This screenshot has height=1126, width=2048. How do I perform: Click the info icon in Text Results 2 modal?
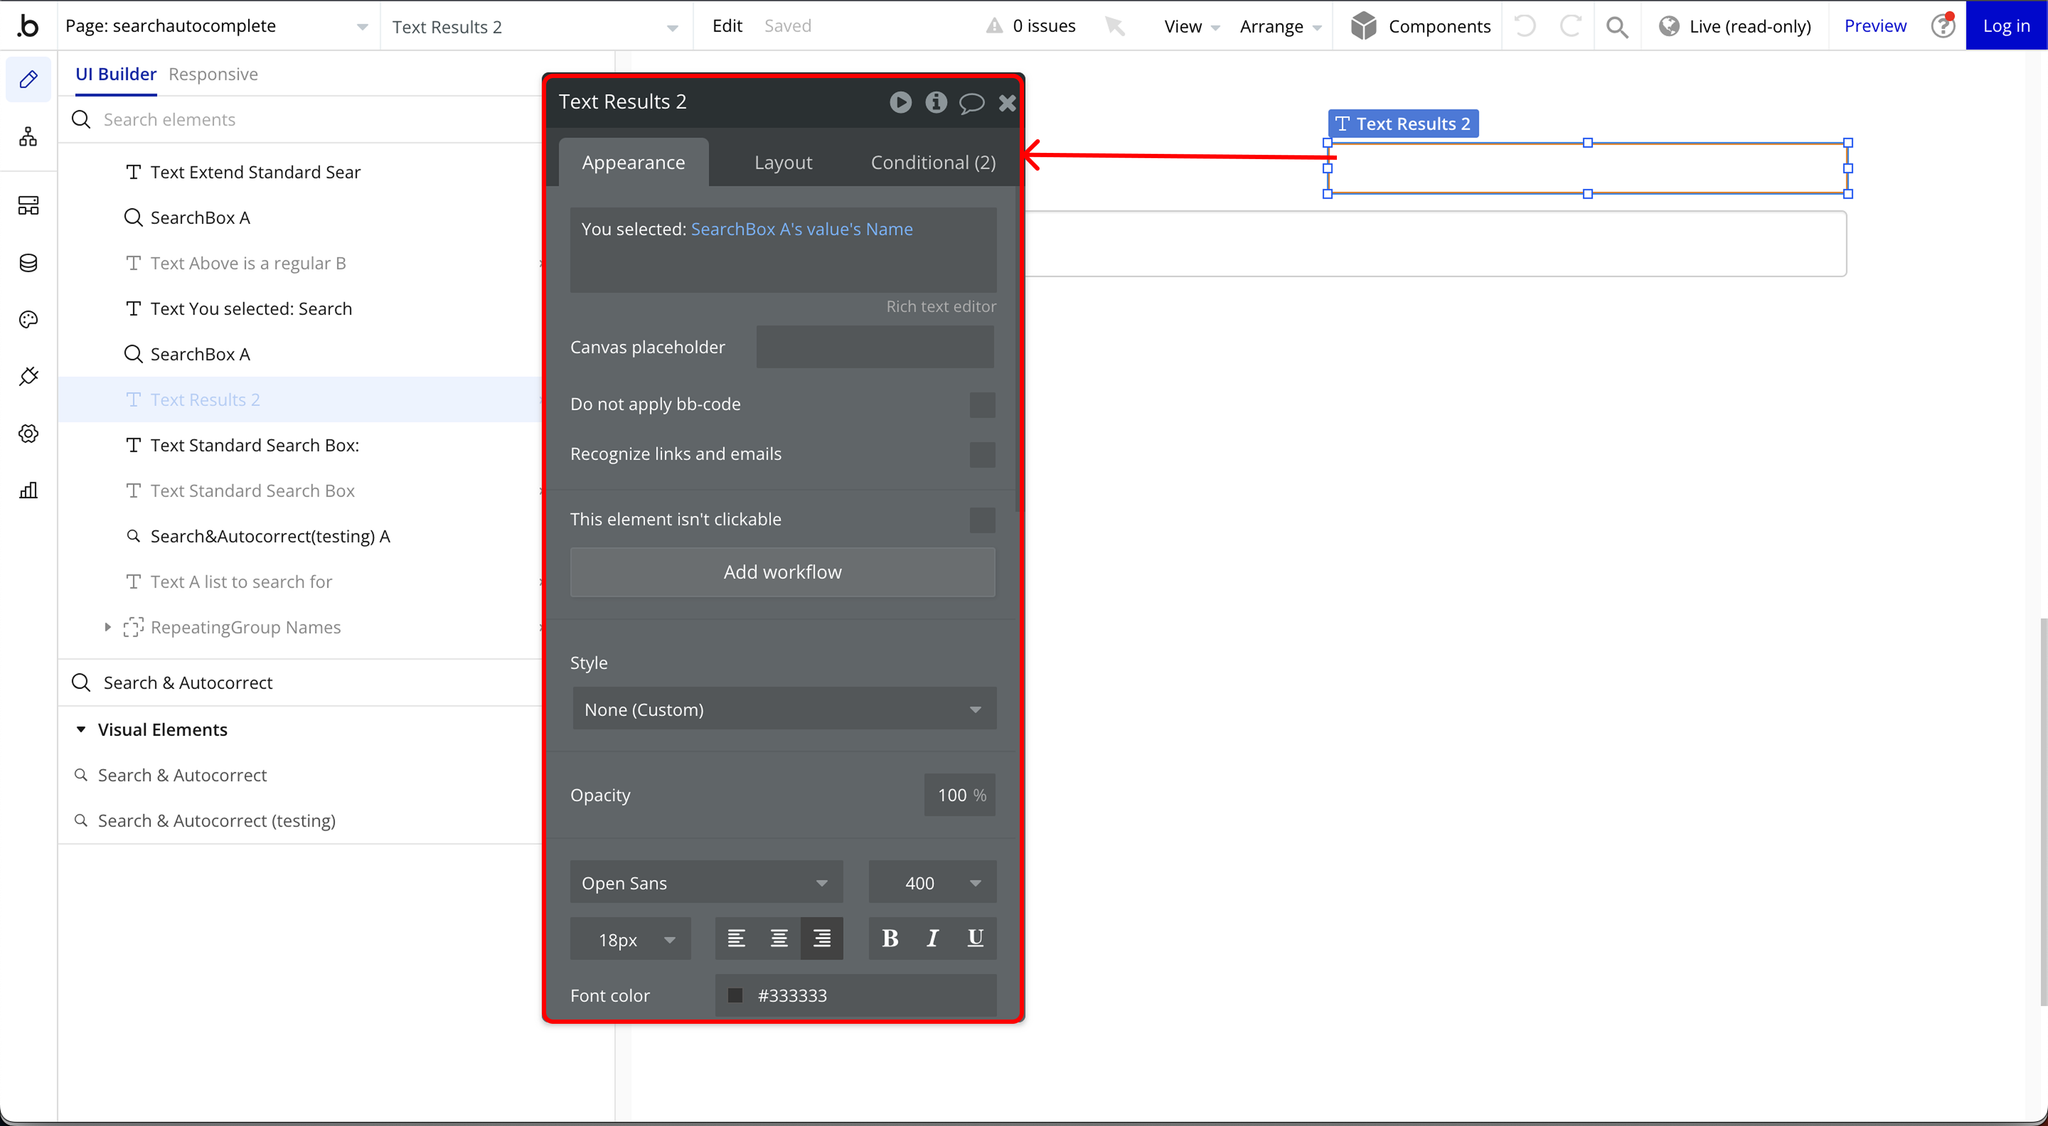coord(936,101)
